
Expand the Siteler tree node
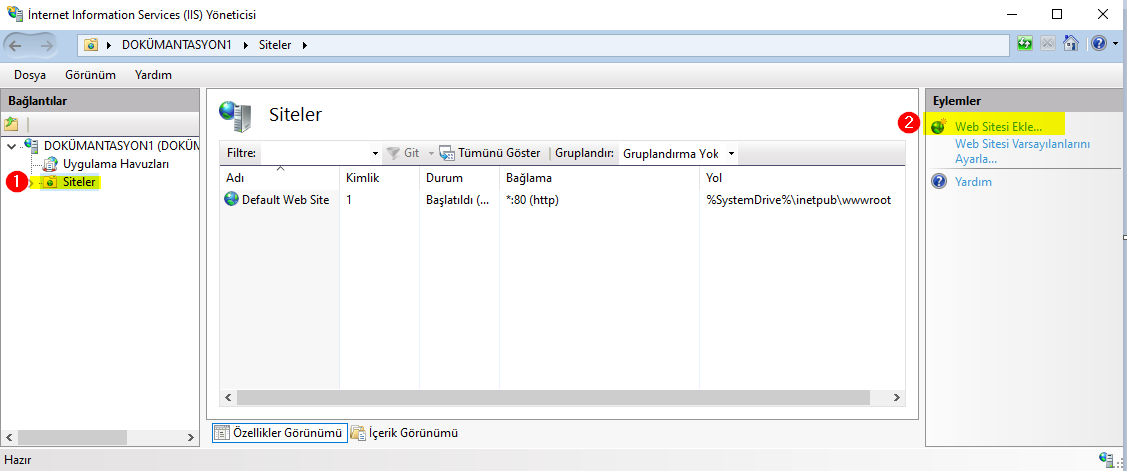tap(31, 183)
